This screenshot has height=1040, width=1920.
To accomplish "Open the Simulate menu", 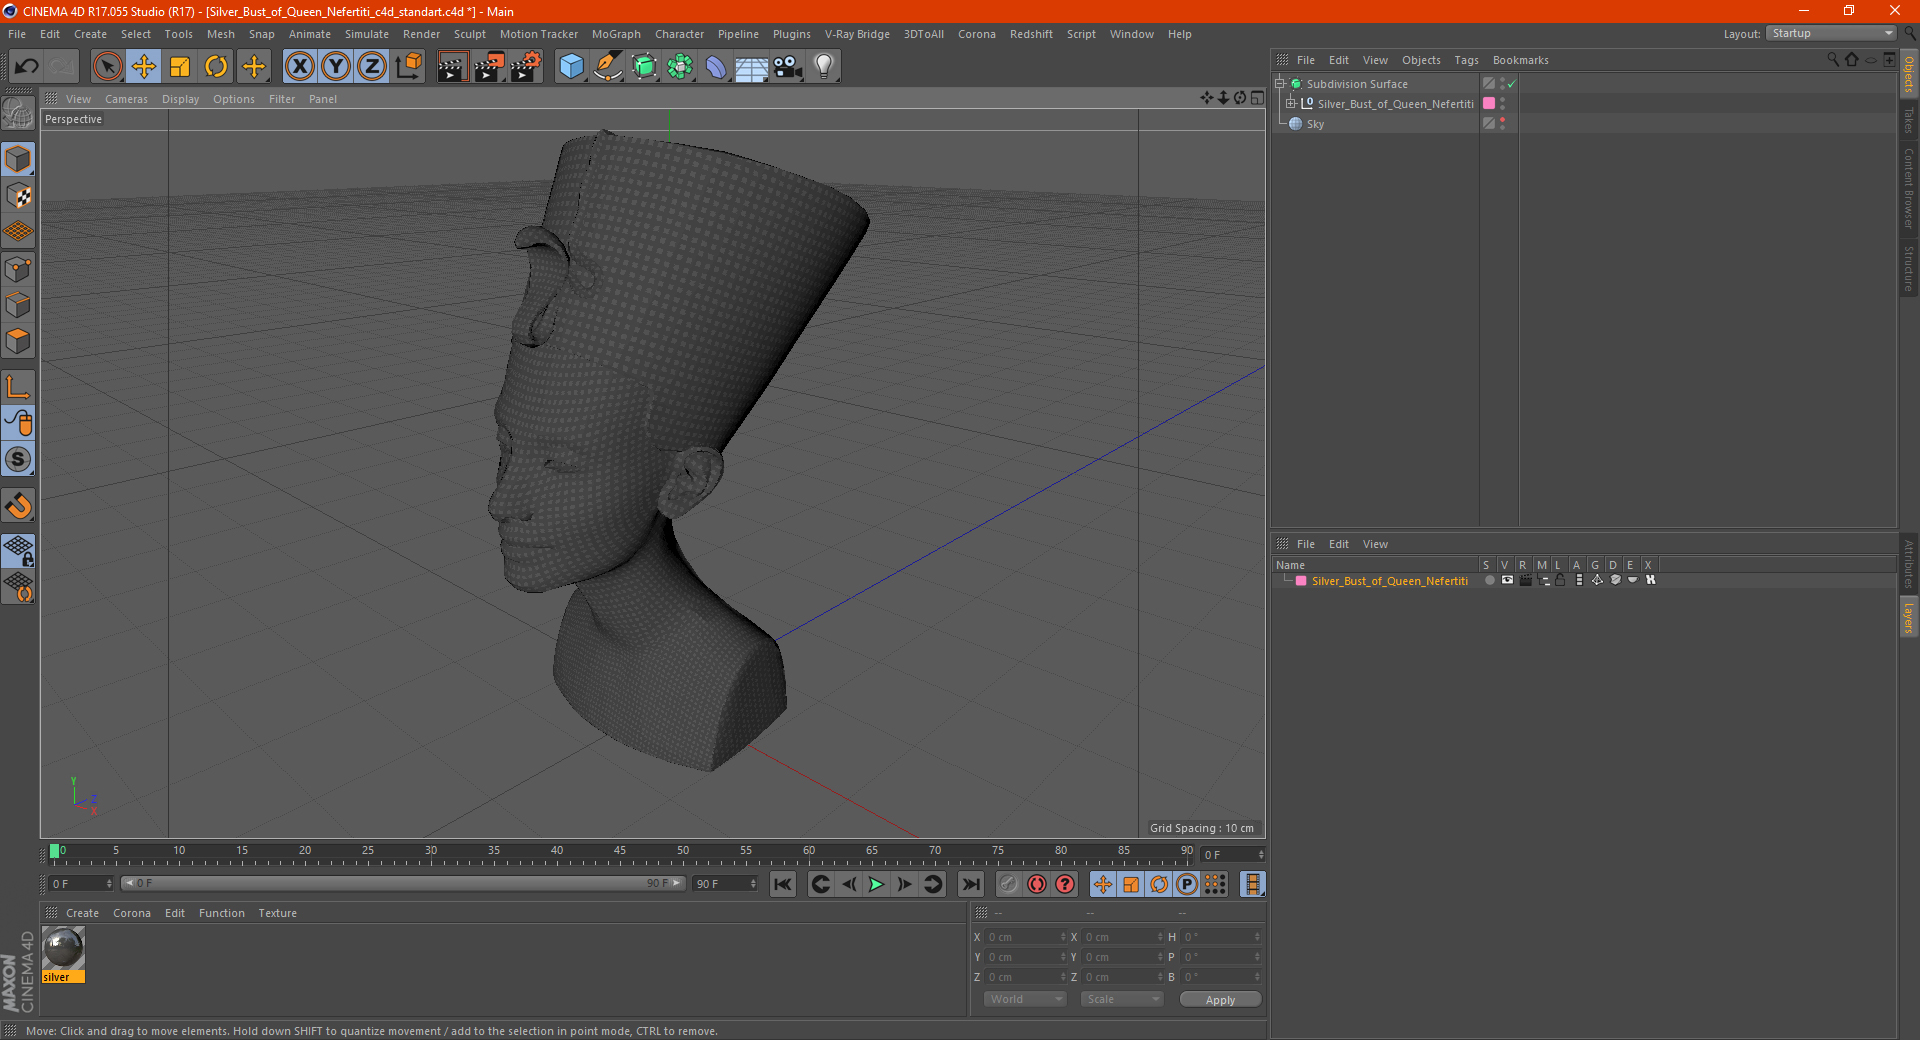I will [367, 34].
